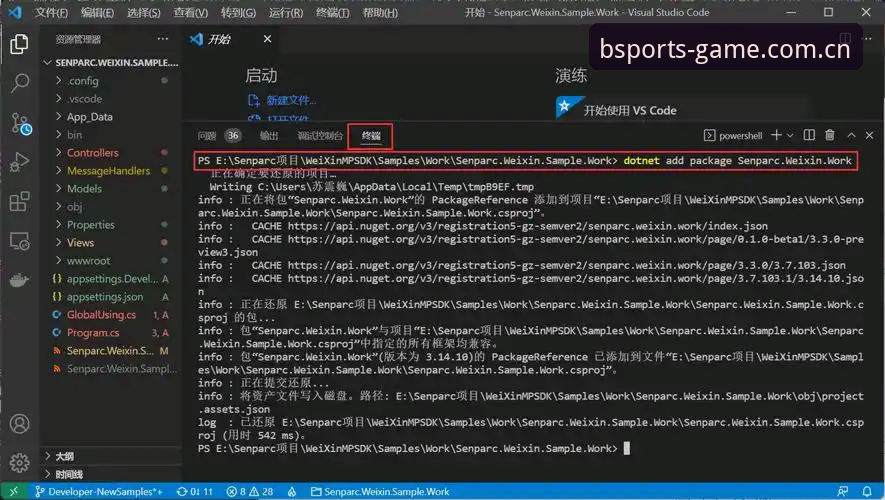Click the remote window indicator in status bar

[14, 492]
